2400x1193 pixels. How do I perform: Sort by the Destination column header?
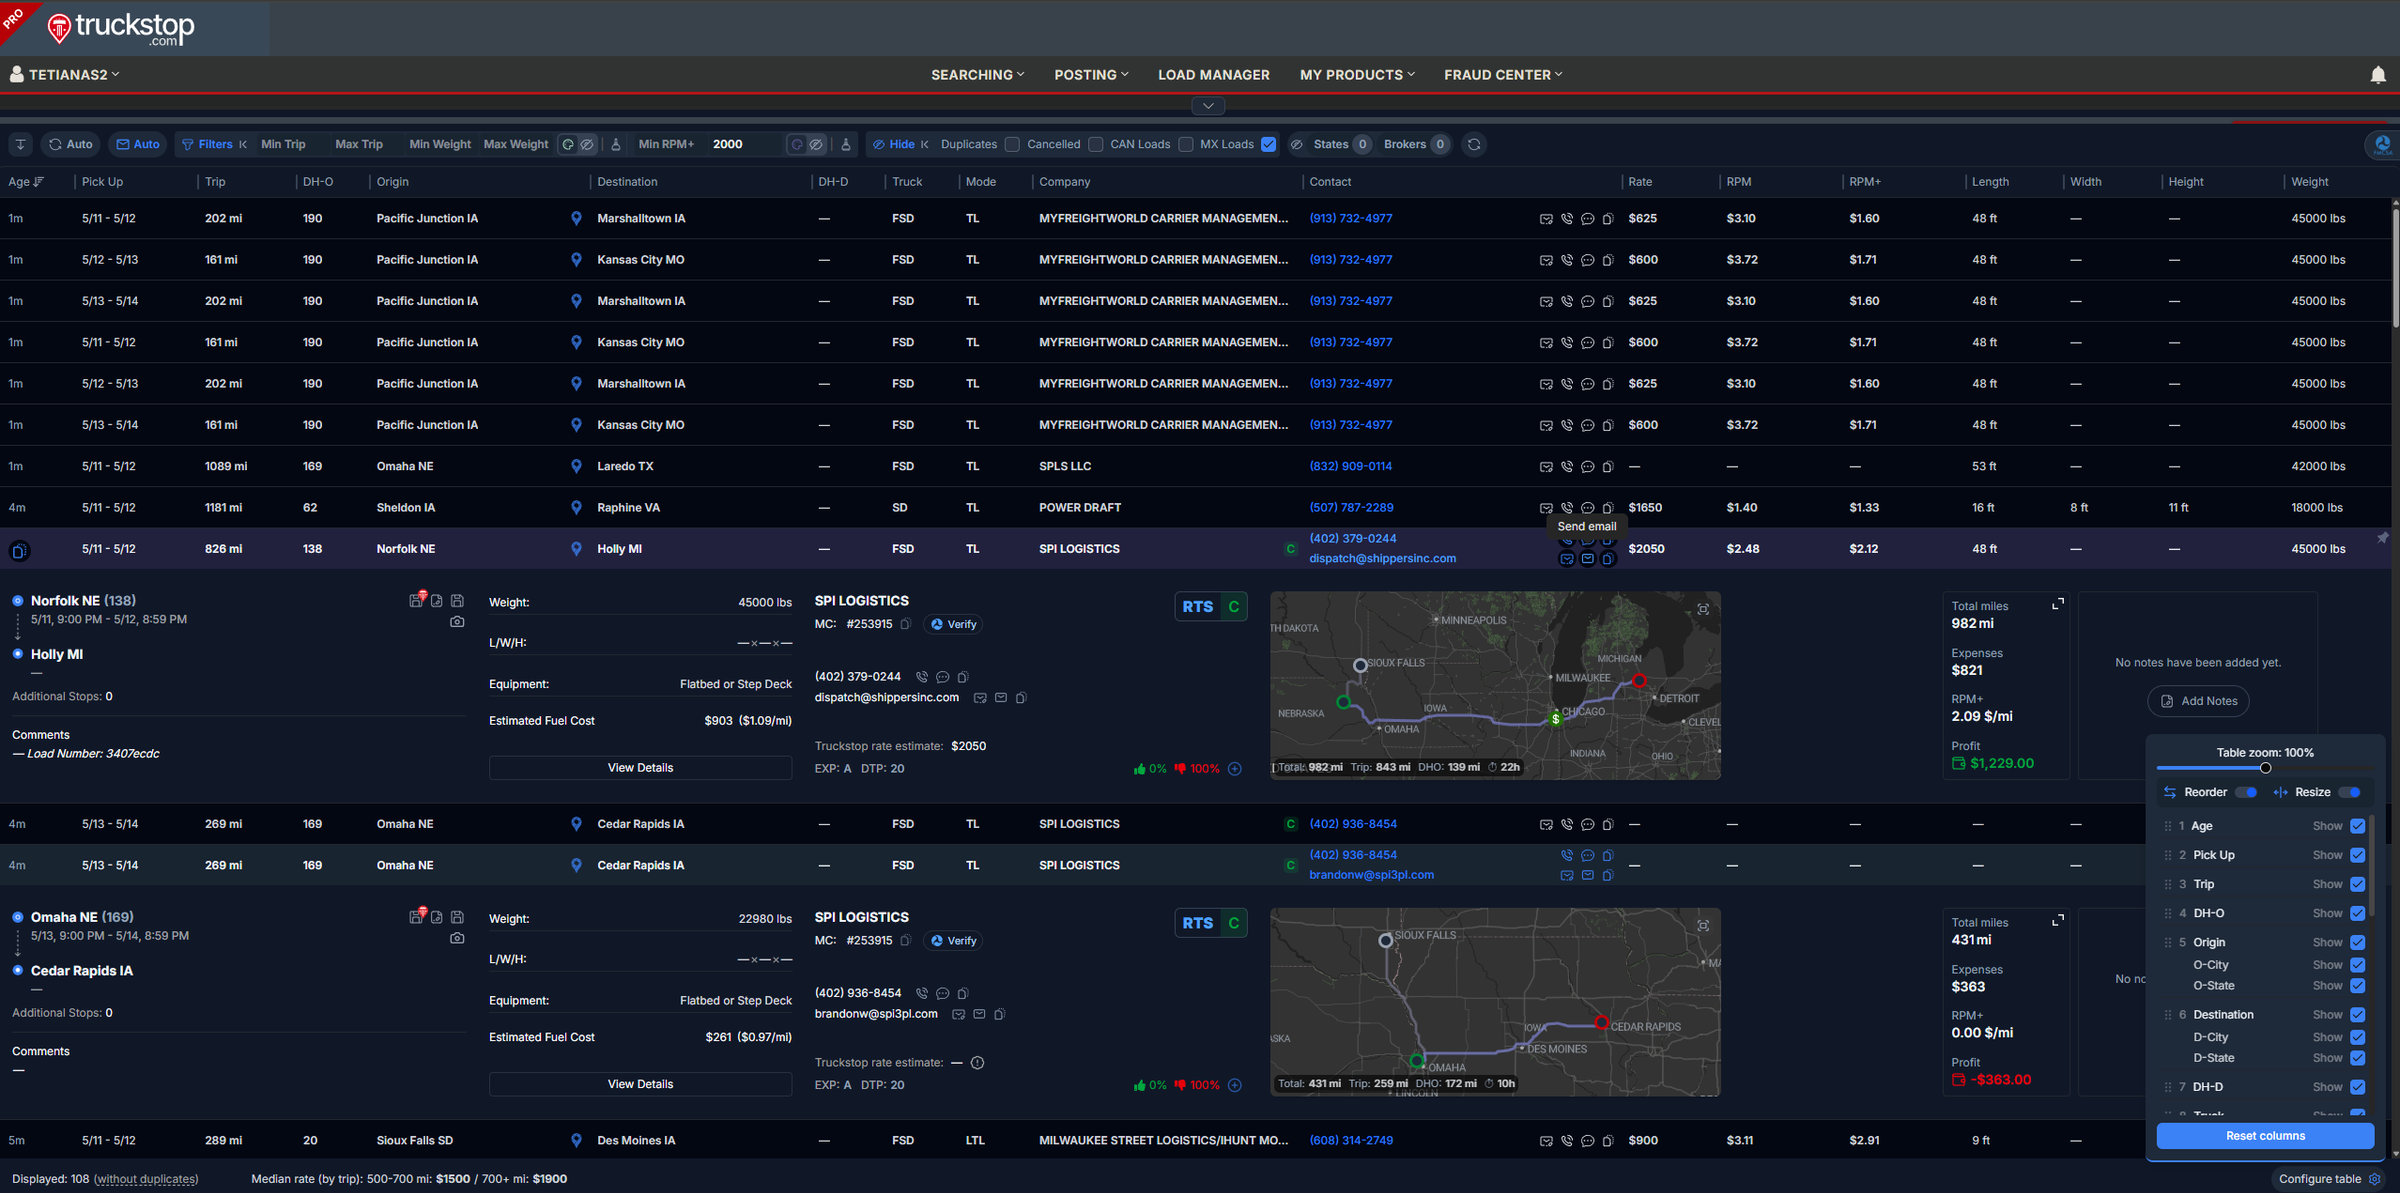627,182
